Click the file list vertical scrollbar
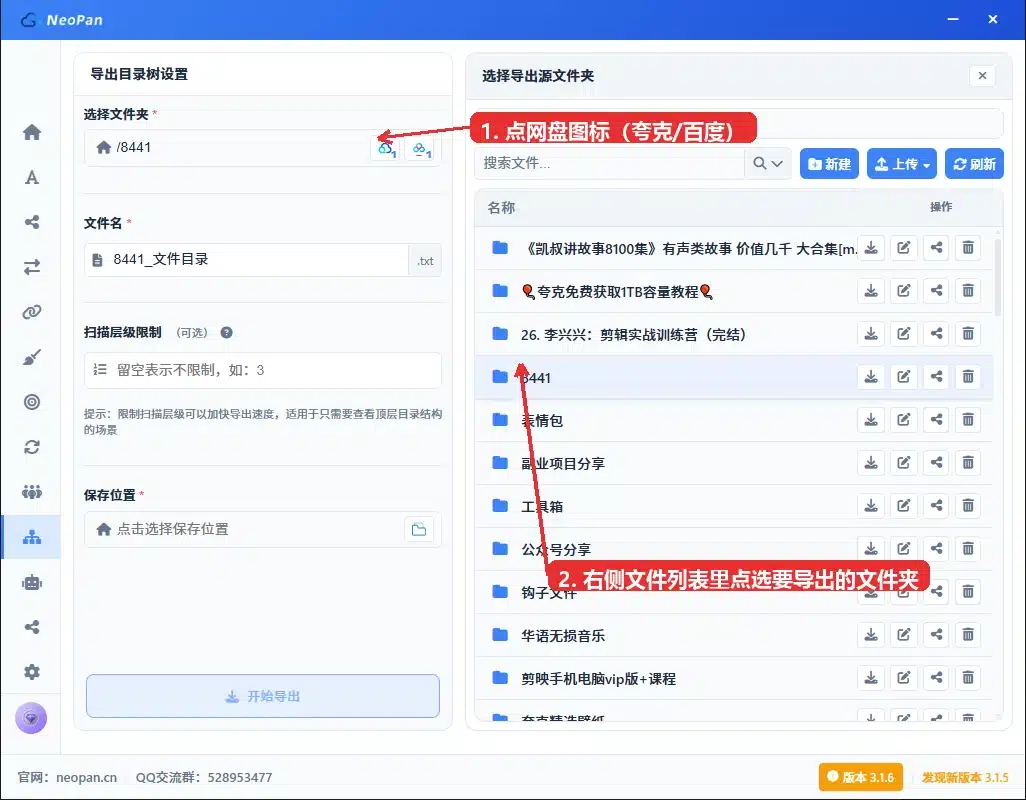Viewport: 1026px width, 800px height. (x=997, y=277)
